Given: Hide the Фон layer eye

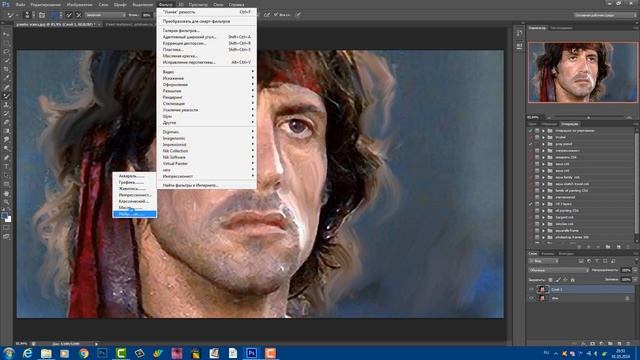Looking at the screenshot, I should [531, 298].
